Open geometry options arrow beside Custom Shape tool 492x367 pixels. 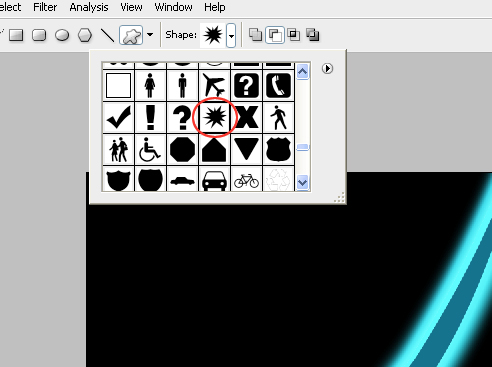(150, 34)
